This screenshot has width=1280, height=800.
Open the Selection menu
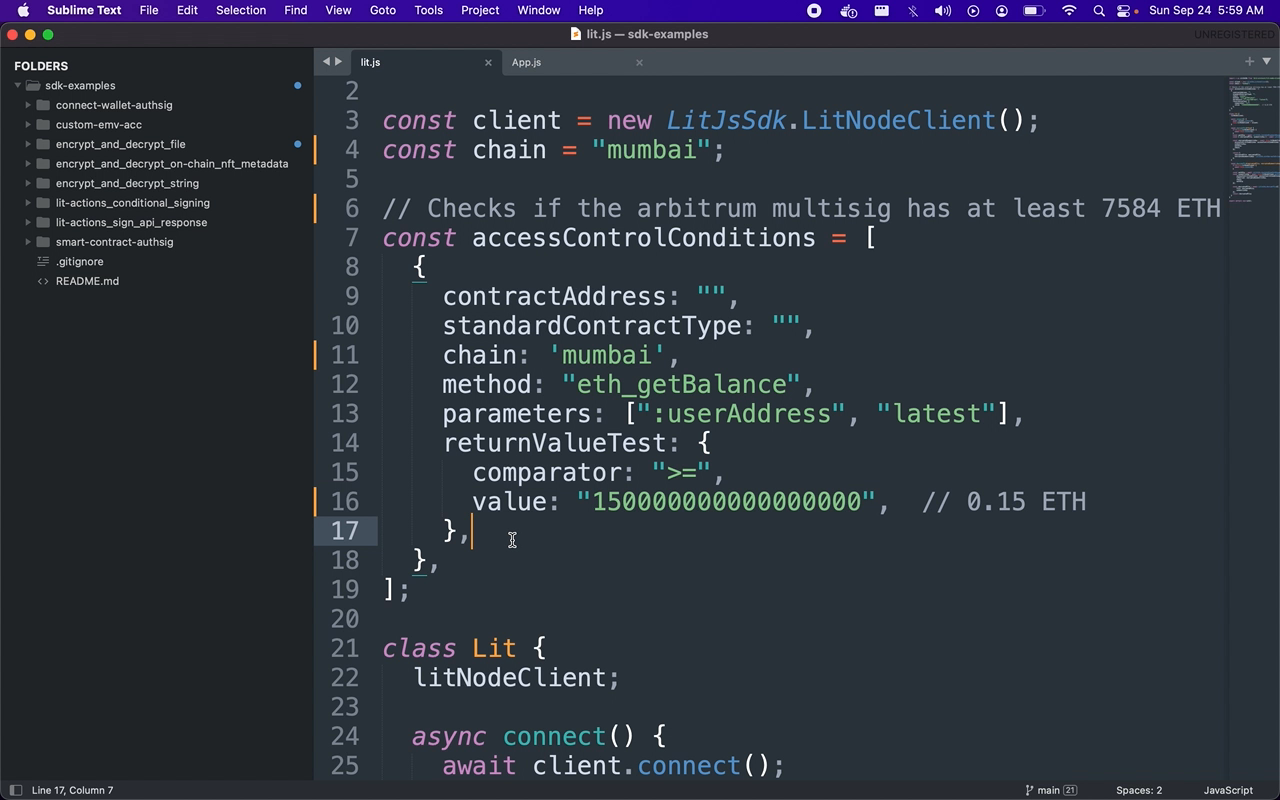pos(241,10)
